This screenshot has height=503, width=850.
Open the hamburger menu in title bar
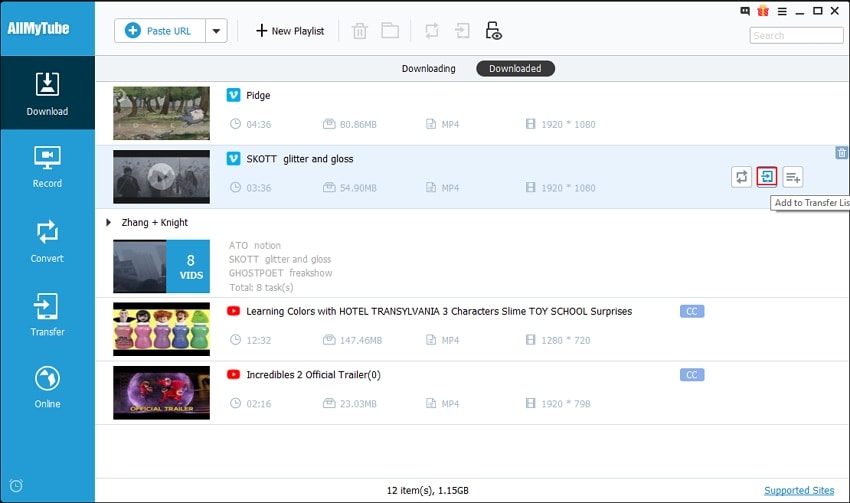782,11
